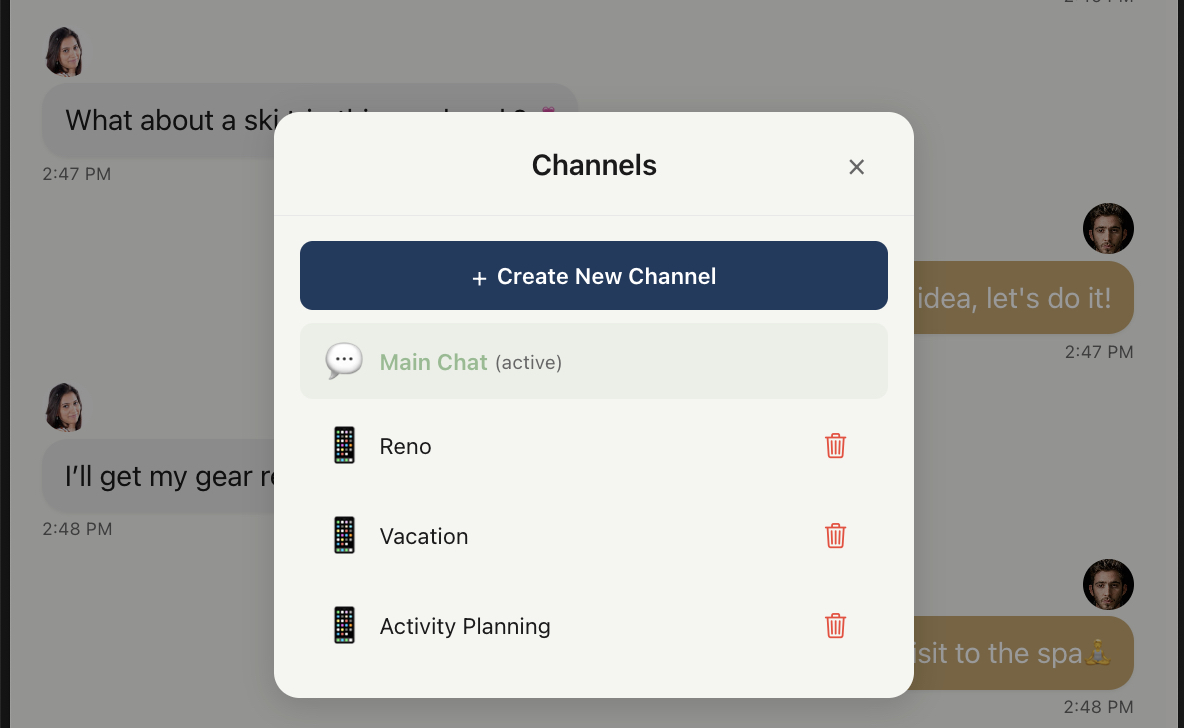
Task: Click the man's avatar beside the spa message
Action: point(1108,584)
